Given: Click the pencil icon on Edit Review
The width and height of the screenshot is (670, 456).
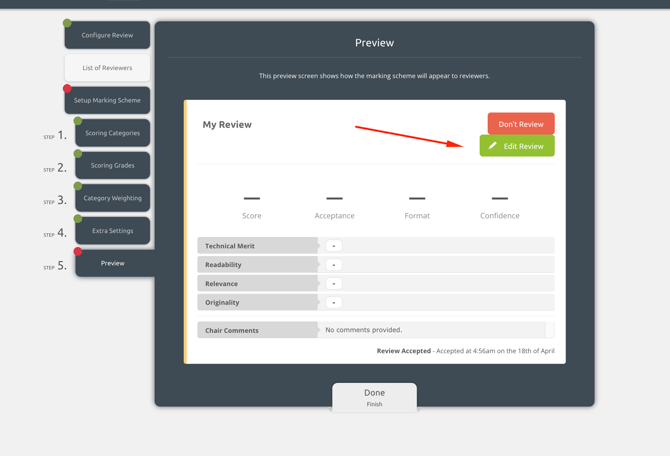Looking at the screenshot, I should [493, 146].
